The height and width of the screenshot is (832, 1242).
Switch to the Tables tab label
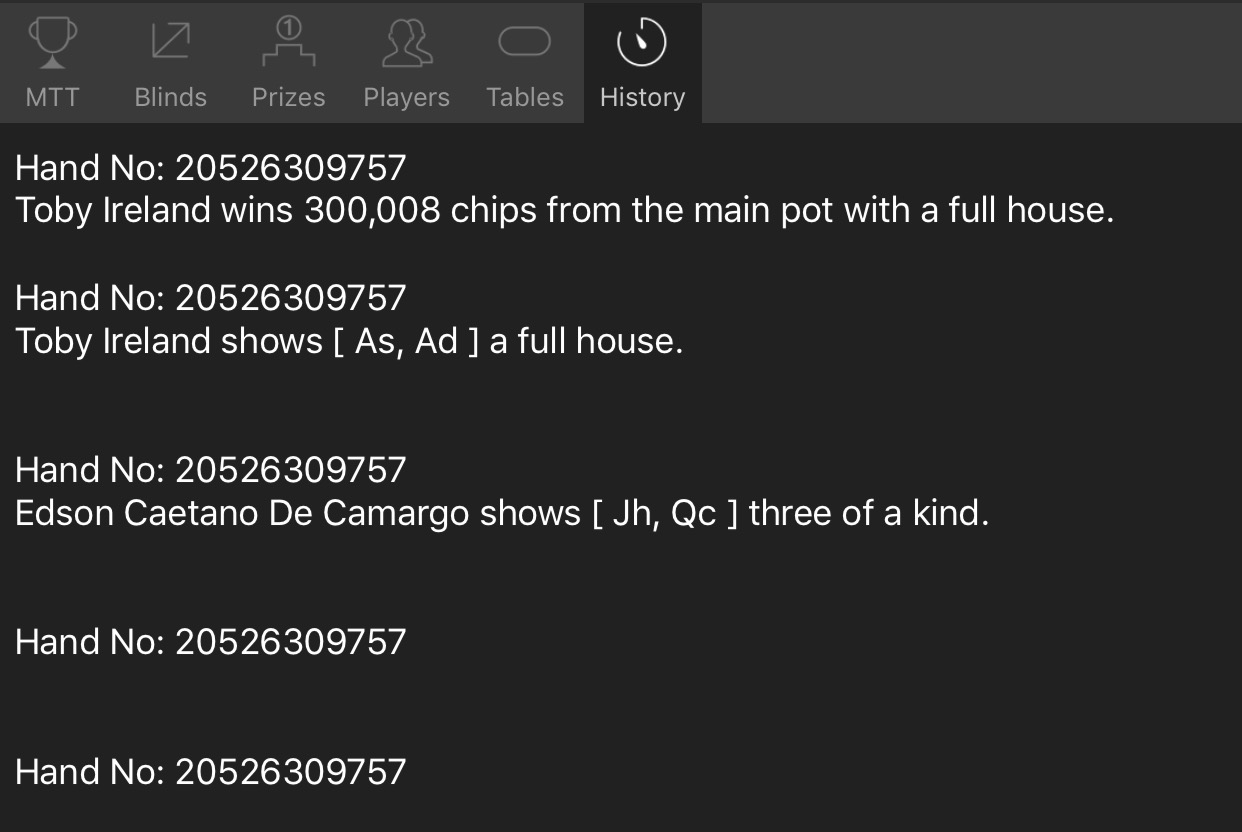[525, 97]
